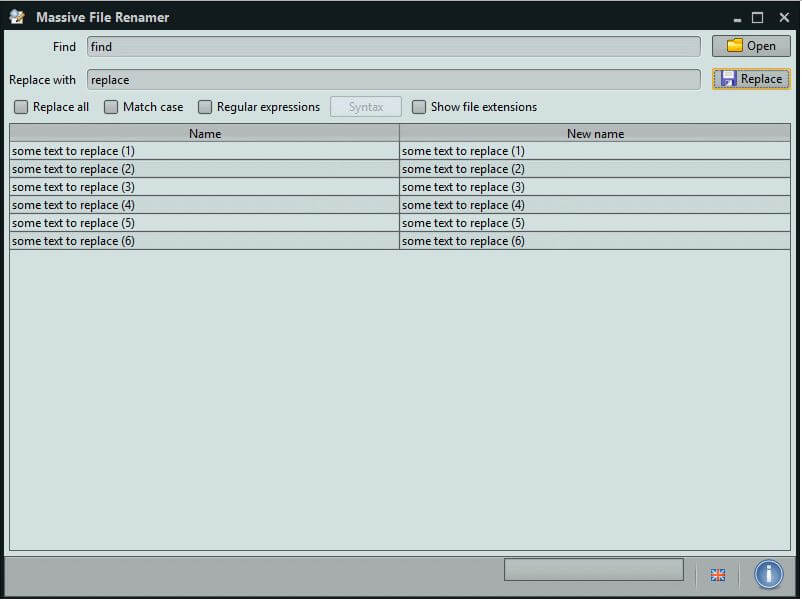Click into the Replace with field

393,80
